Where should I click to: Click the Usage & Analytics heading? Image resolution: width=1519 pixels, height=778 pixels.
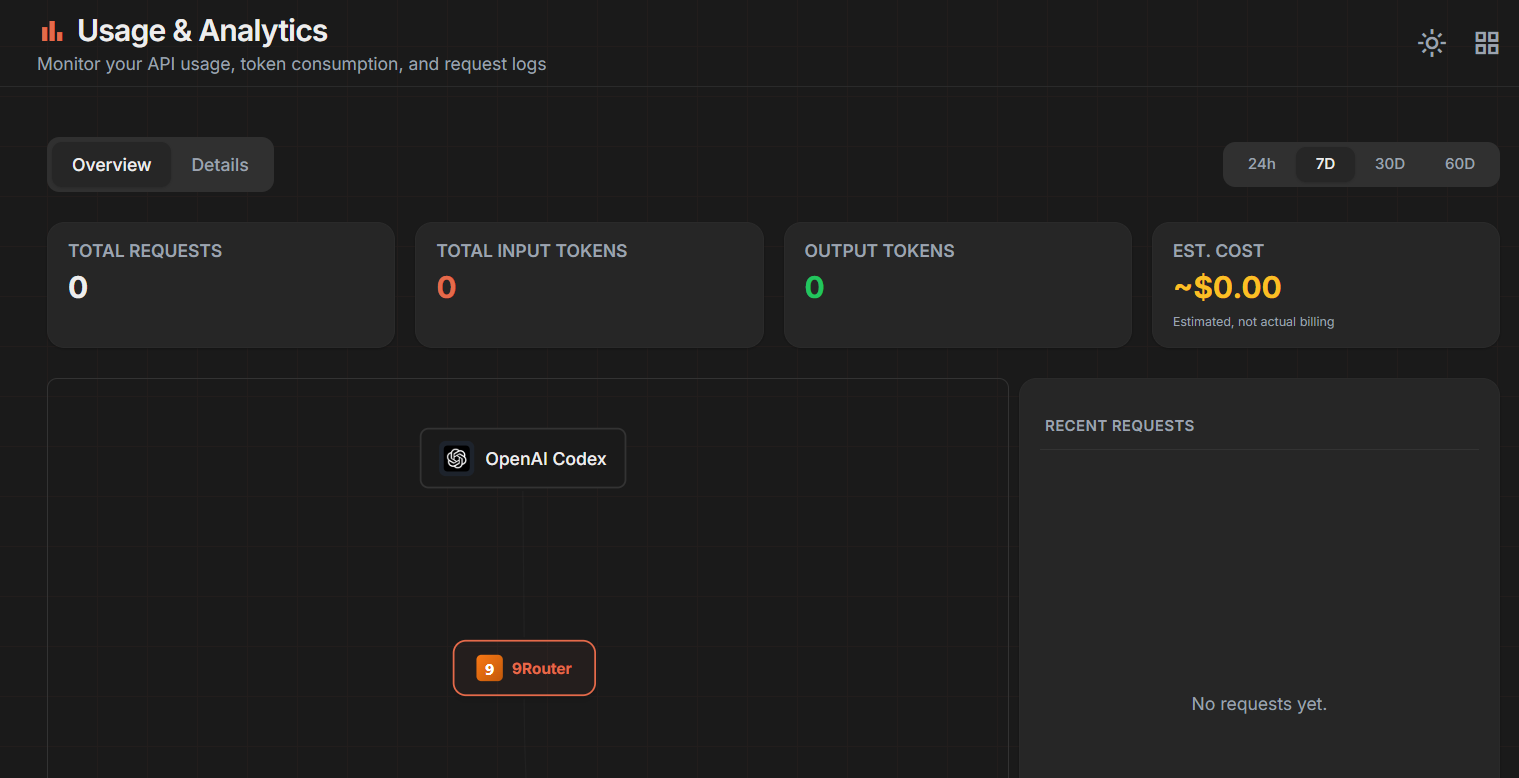202,31
